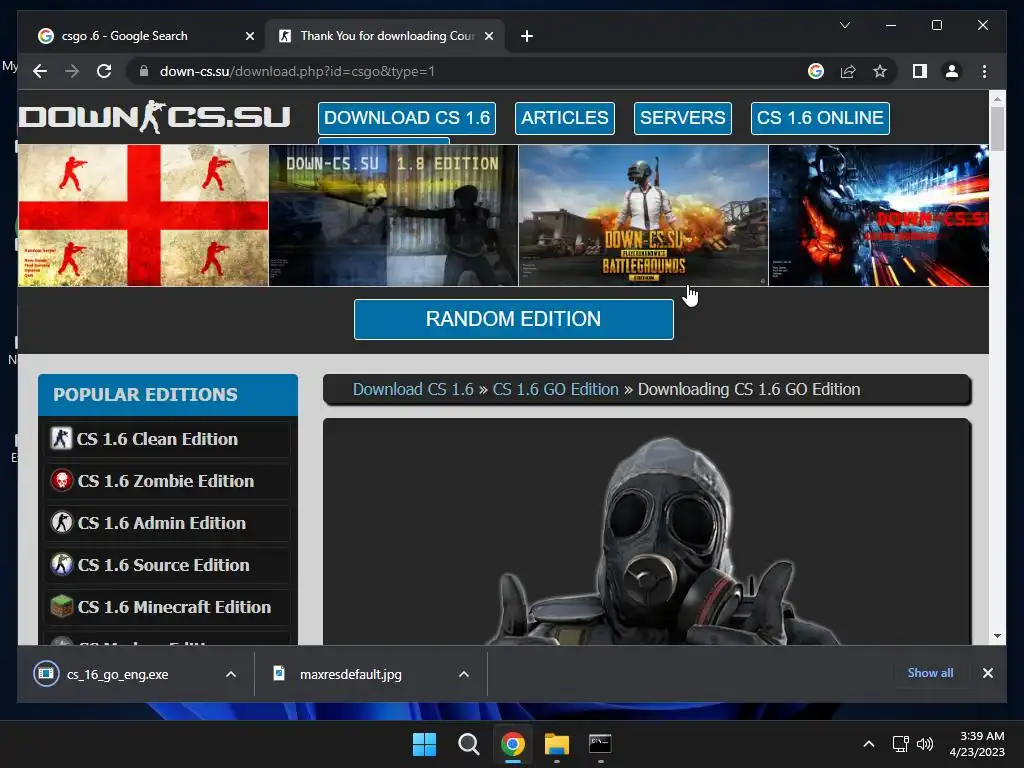Open the DOWNLOAD CS 1.6 menu

[407, 118]
